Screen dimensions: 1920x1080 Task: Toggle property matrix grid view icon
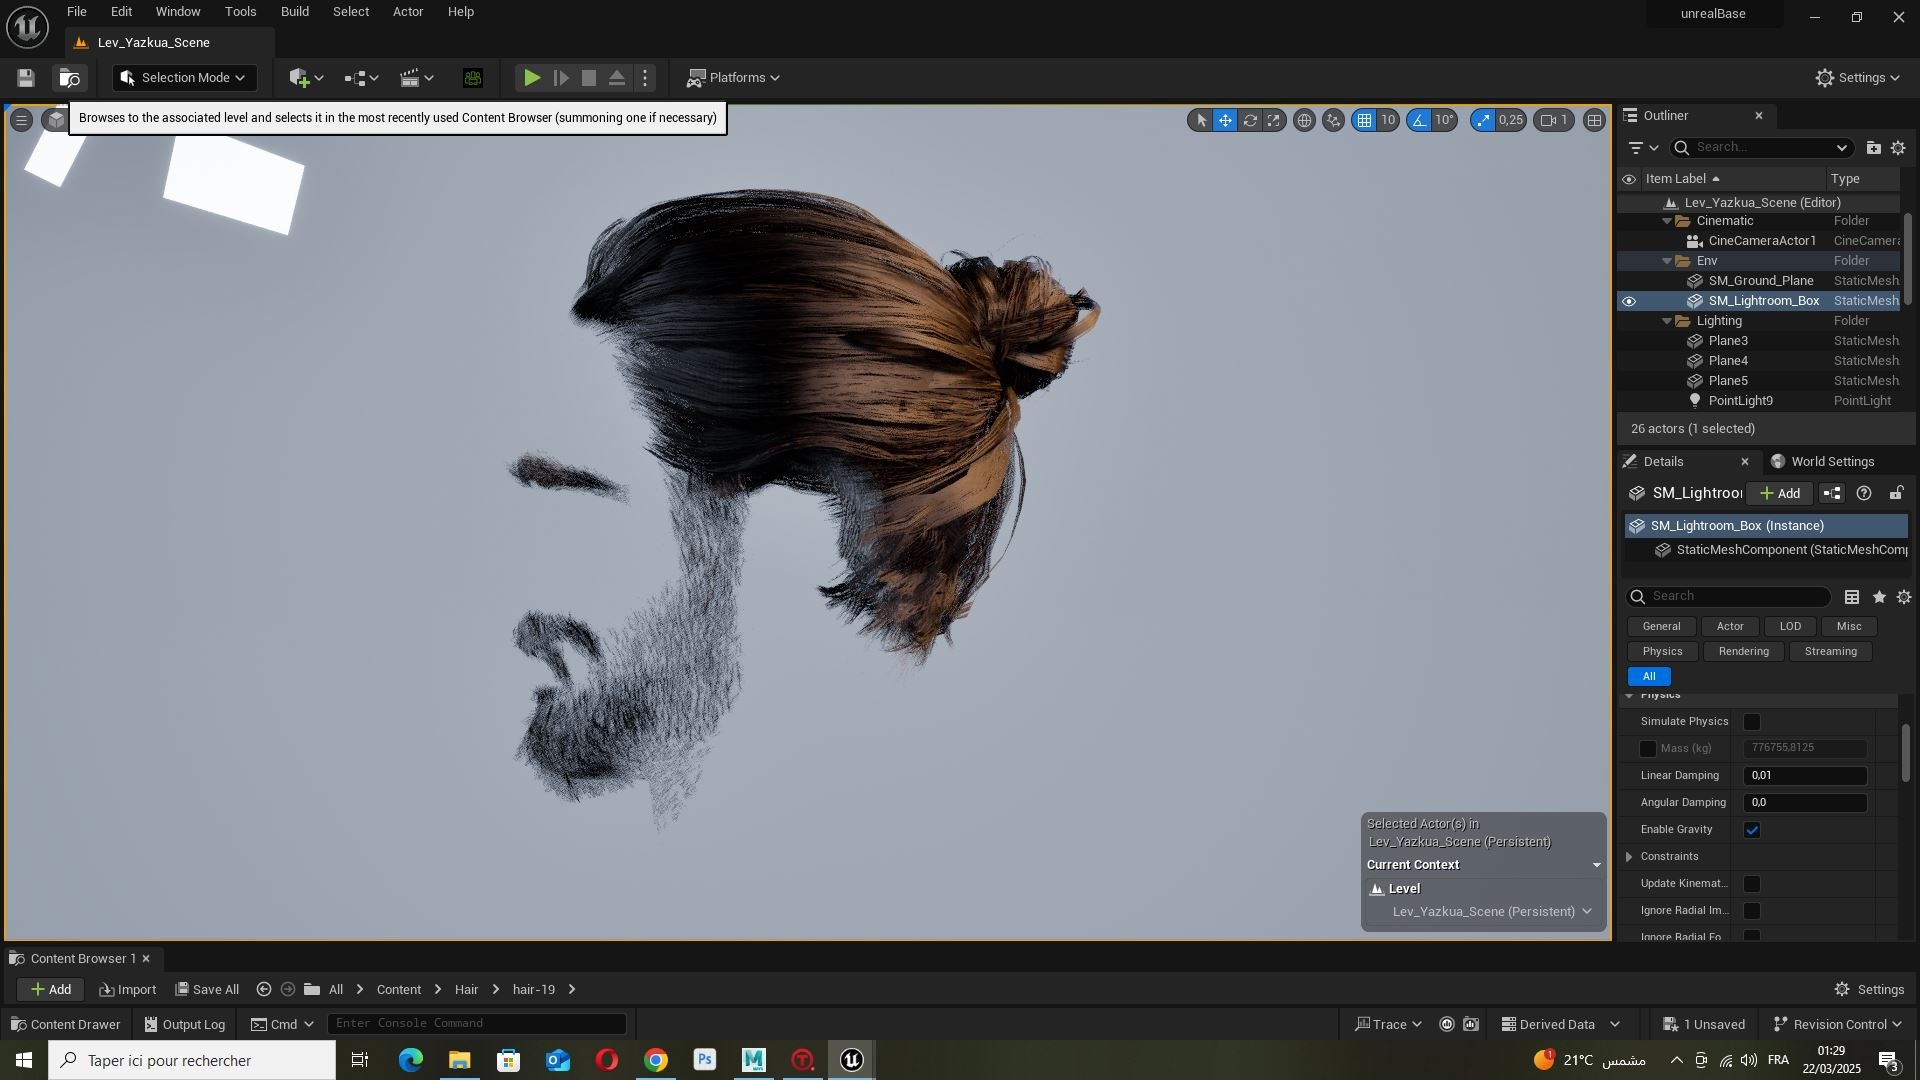click(x=1852, y=597)
